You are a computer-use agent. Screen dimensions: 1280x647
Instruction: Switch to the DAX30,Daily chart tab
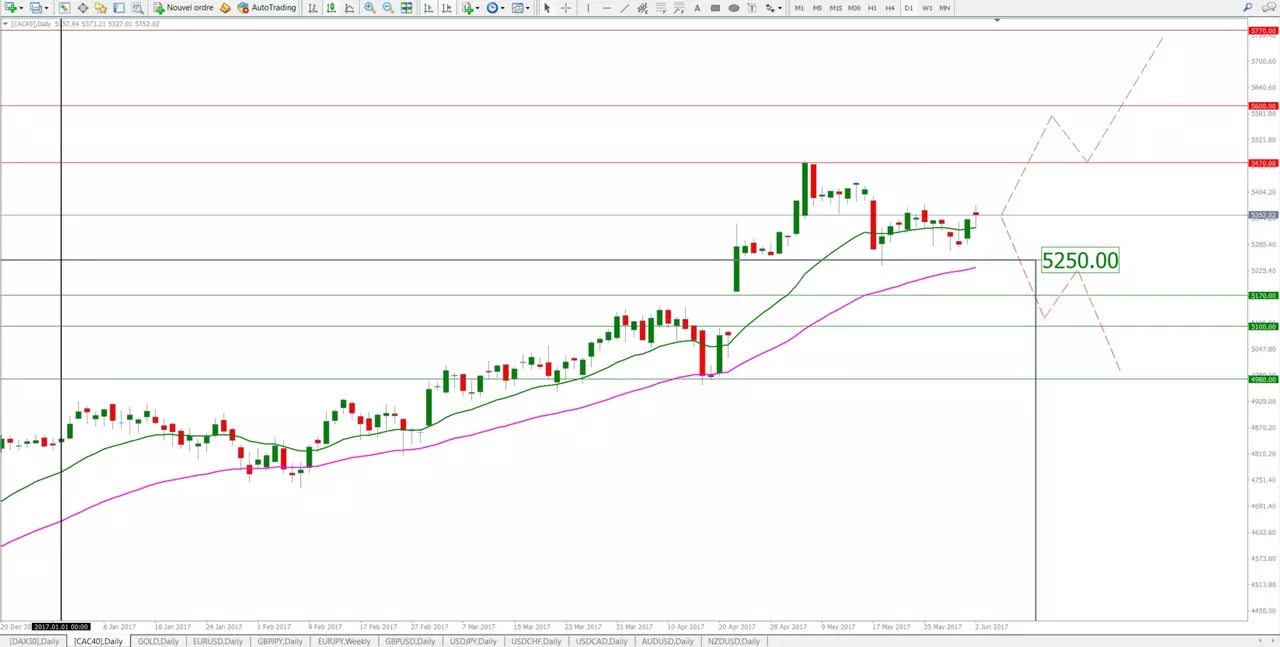[x=35, y=641]
